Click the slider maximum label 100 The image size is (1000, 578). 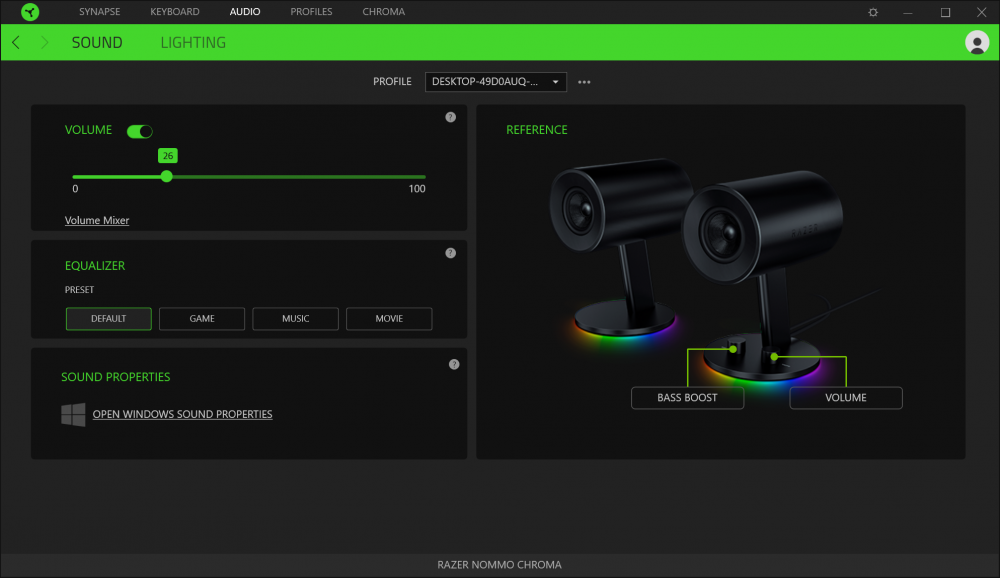[x=417, y=189]
